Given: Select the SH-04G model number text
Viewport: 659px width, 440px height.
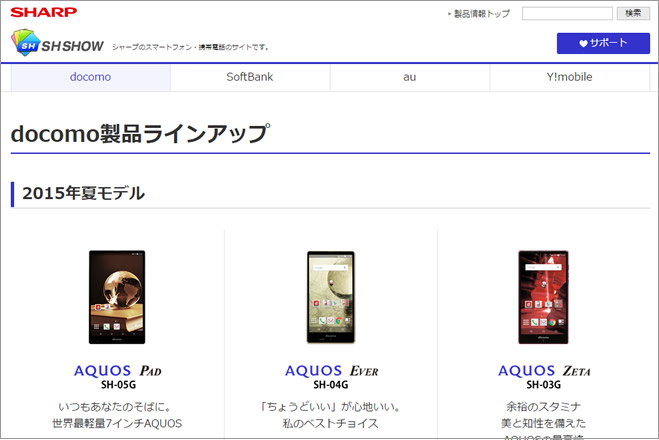Looking at the screenshot, I should click(331, 385).
